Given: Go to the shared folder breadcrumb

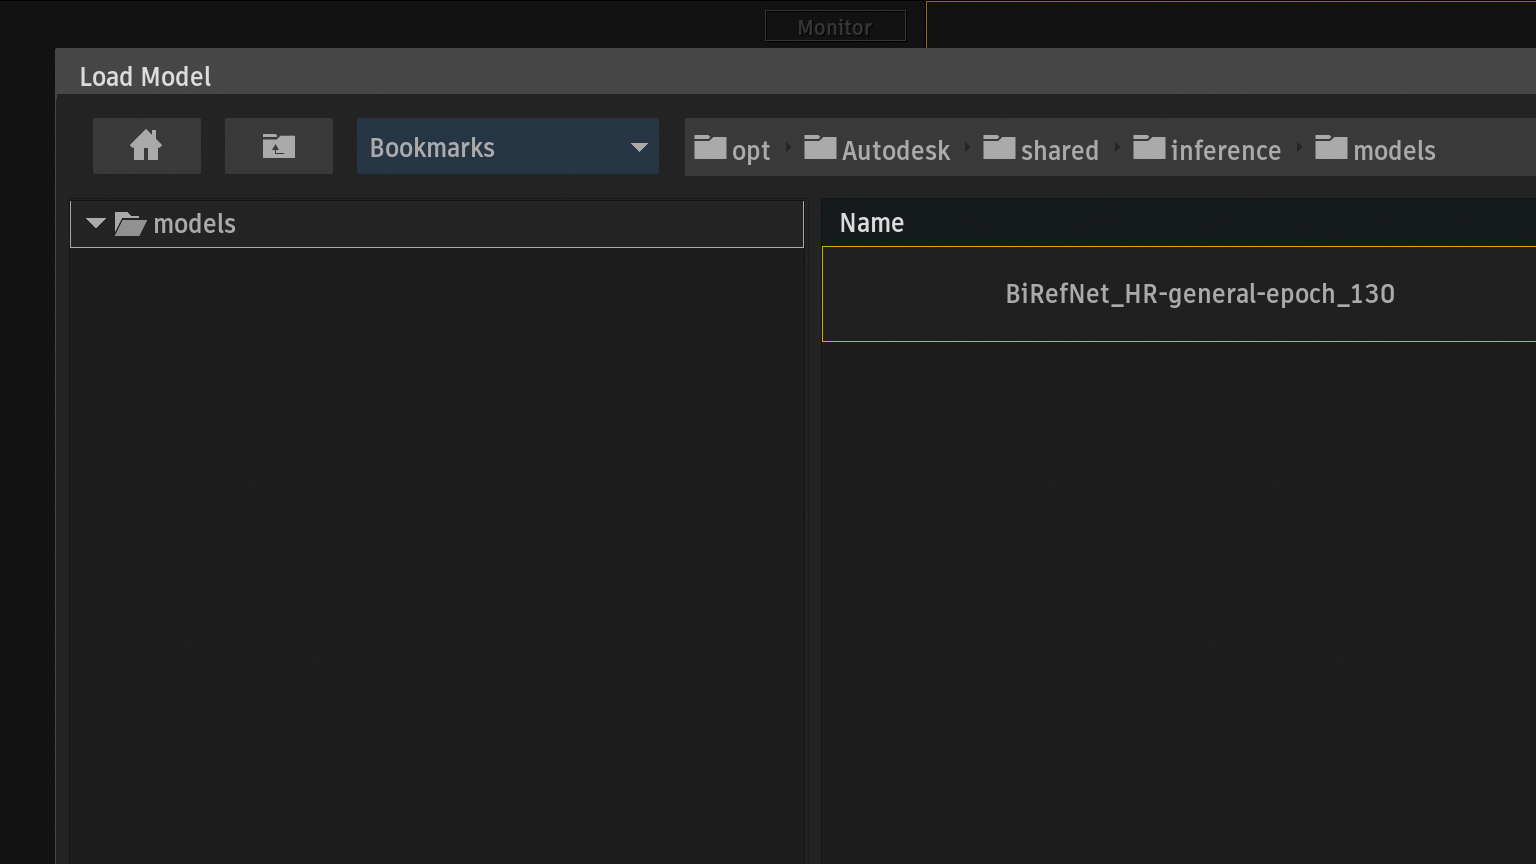Looking at the screenshot, I should point(1041,150).
